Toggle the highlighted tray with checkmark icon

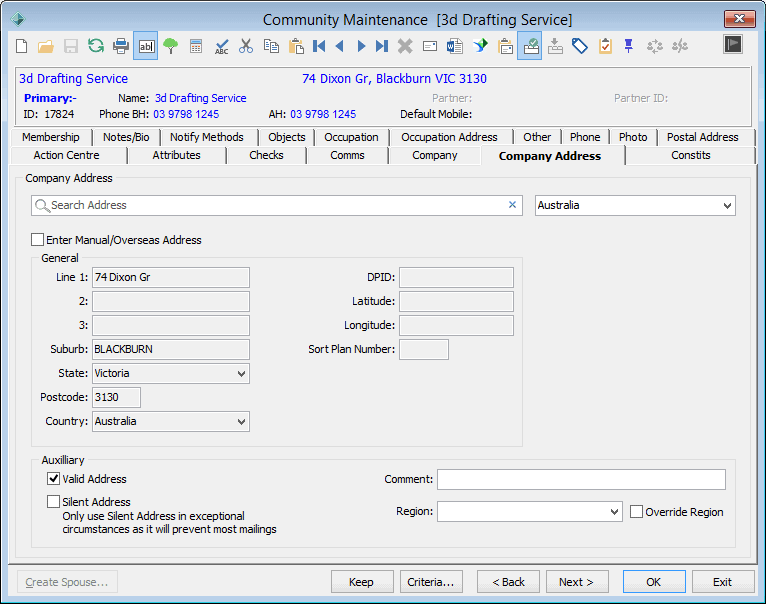click(530, 46)
